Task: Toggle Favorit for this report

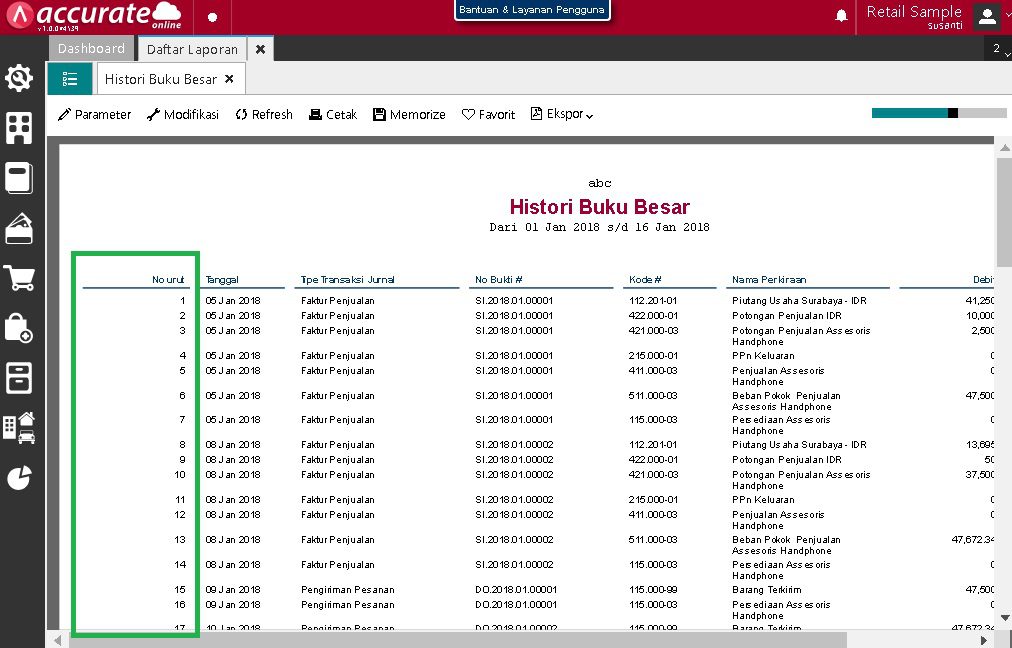Action: (488, 114)
